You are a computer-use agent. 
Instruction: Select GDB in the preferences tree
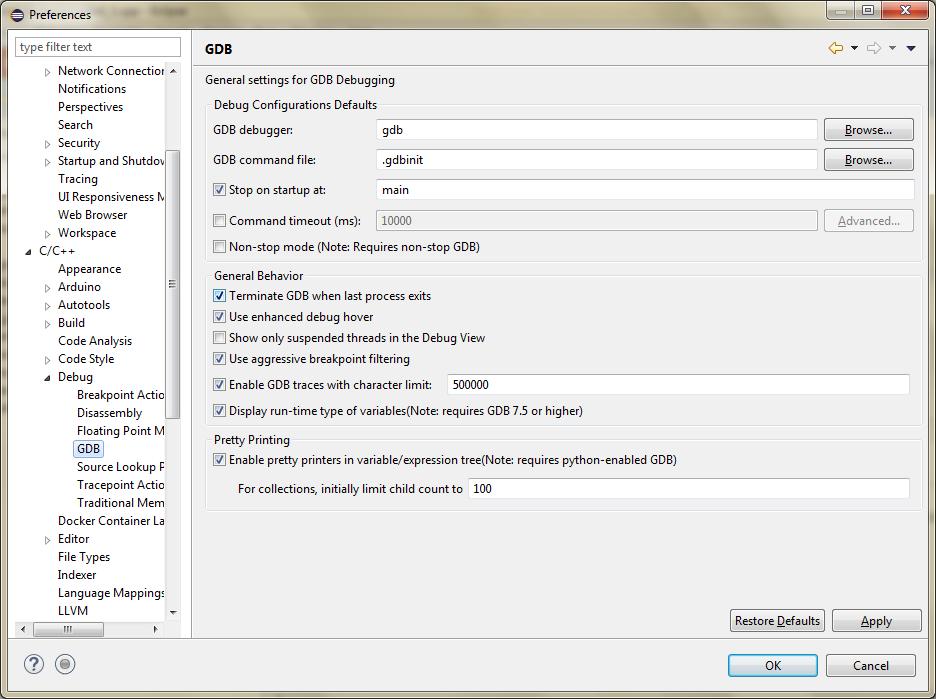(88, 448)
